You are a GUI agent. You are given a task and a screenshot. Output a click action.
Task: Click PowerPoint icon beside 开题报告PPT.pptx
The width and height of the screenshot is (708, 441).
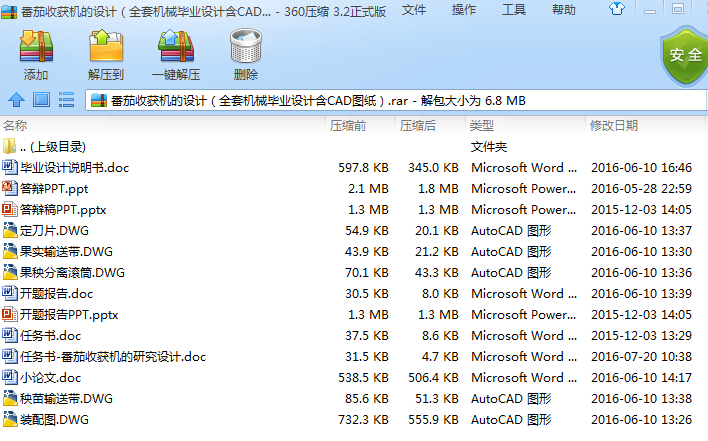point(9,314)
